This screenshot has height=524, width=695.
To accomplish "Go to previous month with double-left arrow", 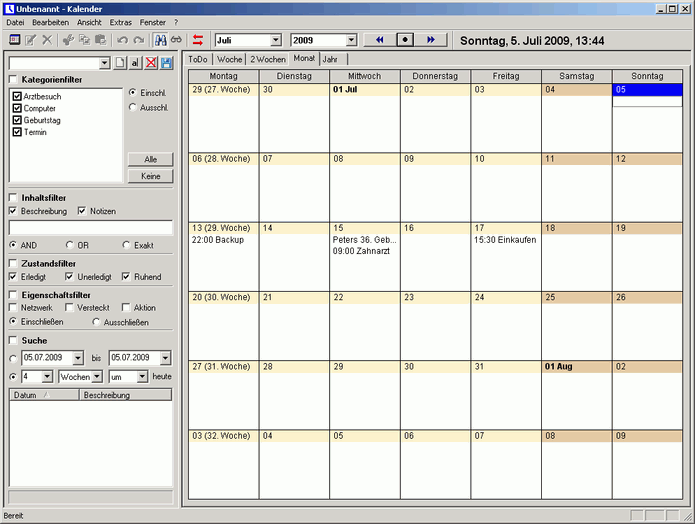I will 379,40.
